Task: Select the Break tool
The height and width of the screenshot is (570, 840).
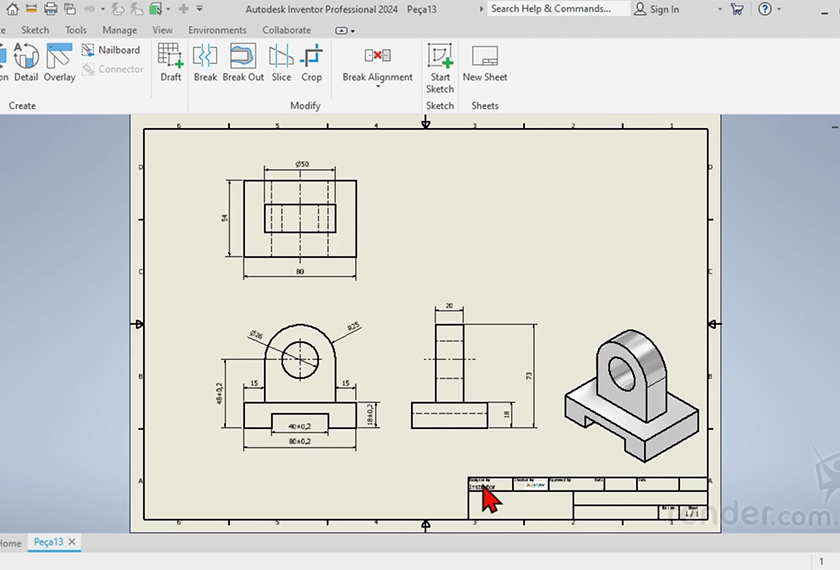Action: coord(205,62)
